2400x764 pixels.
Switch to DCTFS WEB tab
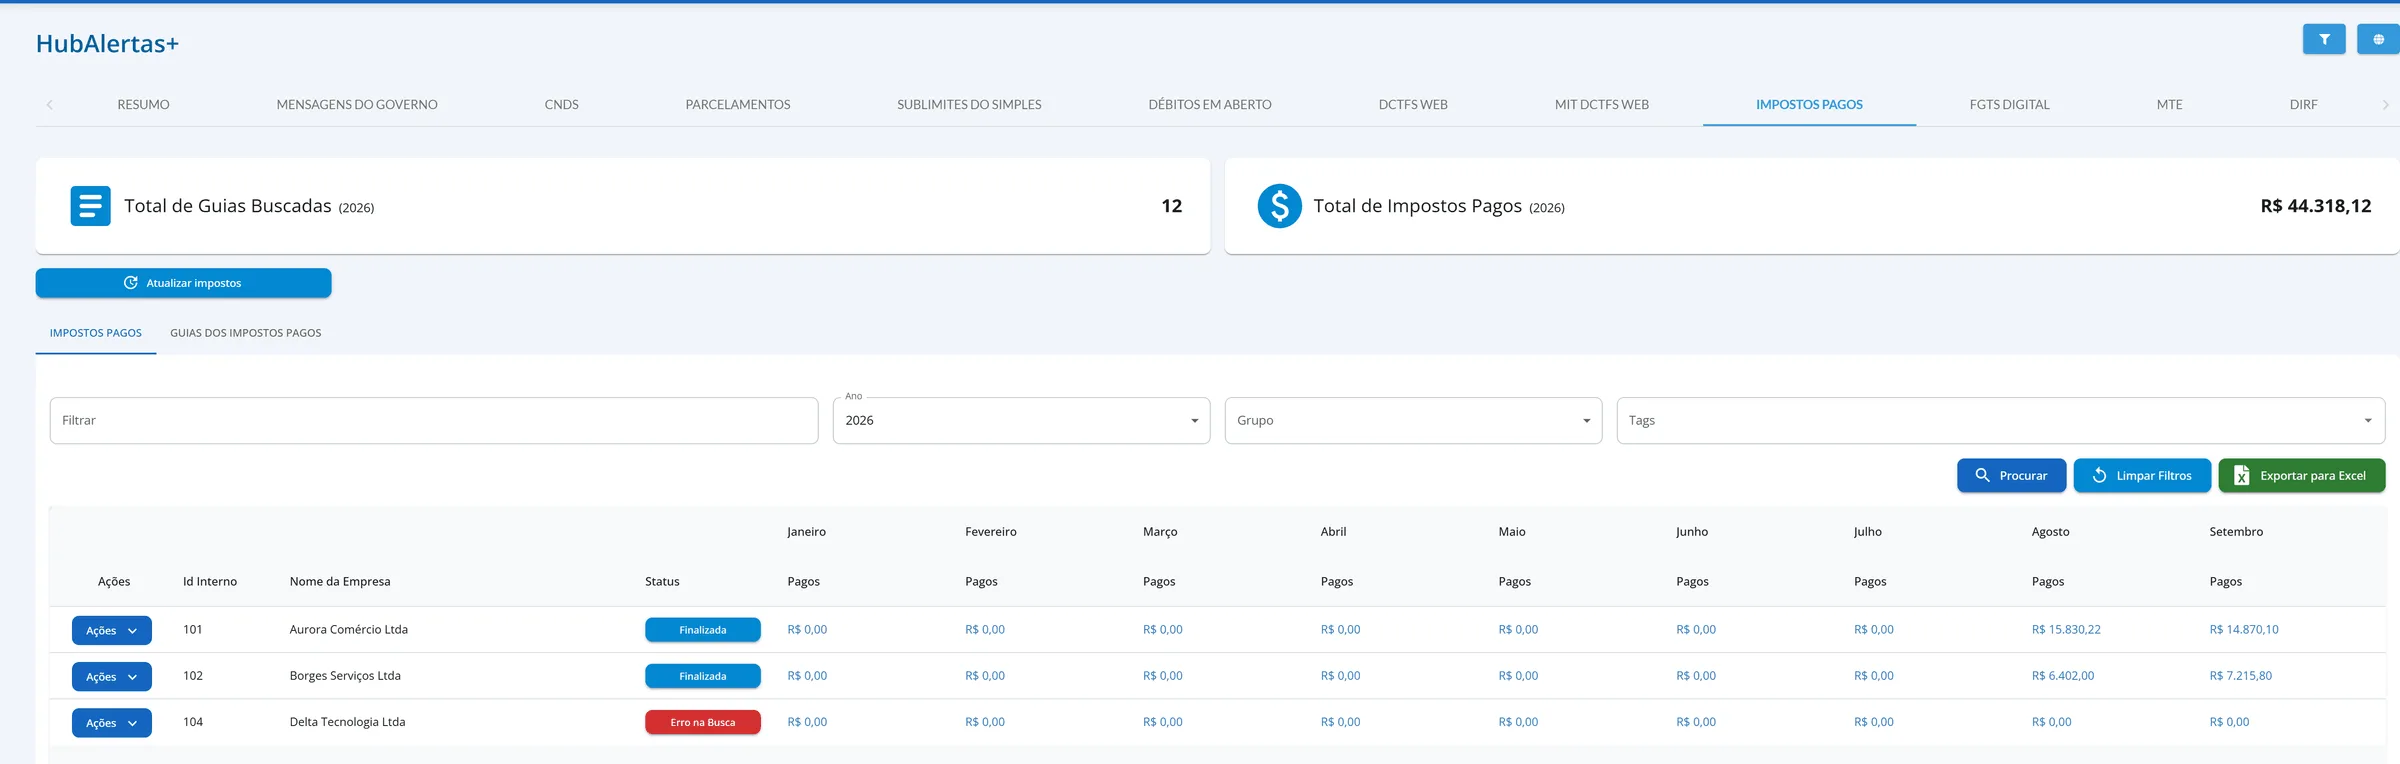pos(1413,104)
